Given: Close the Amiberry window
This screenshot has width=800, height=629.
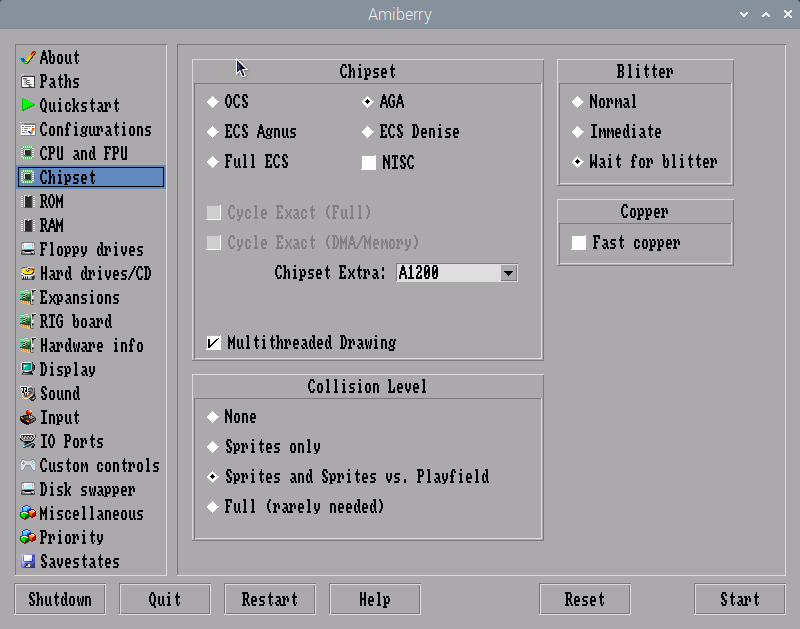Looking at the screenshot, I should [788, 14].
